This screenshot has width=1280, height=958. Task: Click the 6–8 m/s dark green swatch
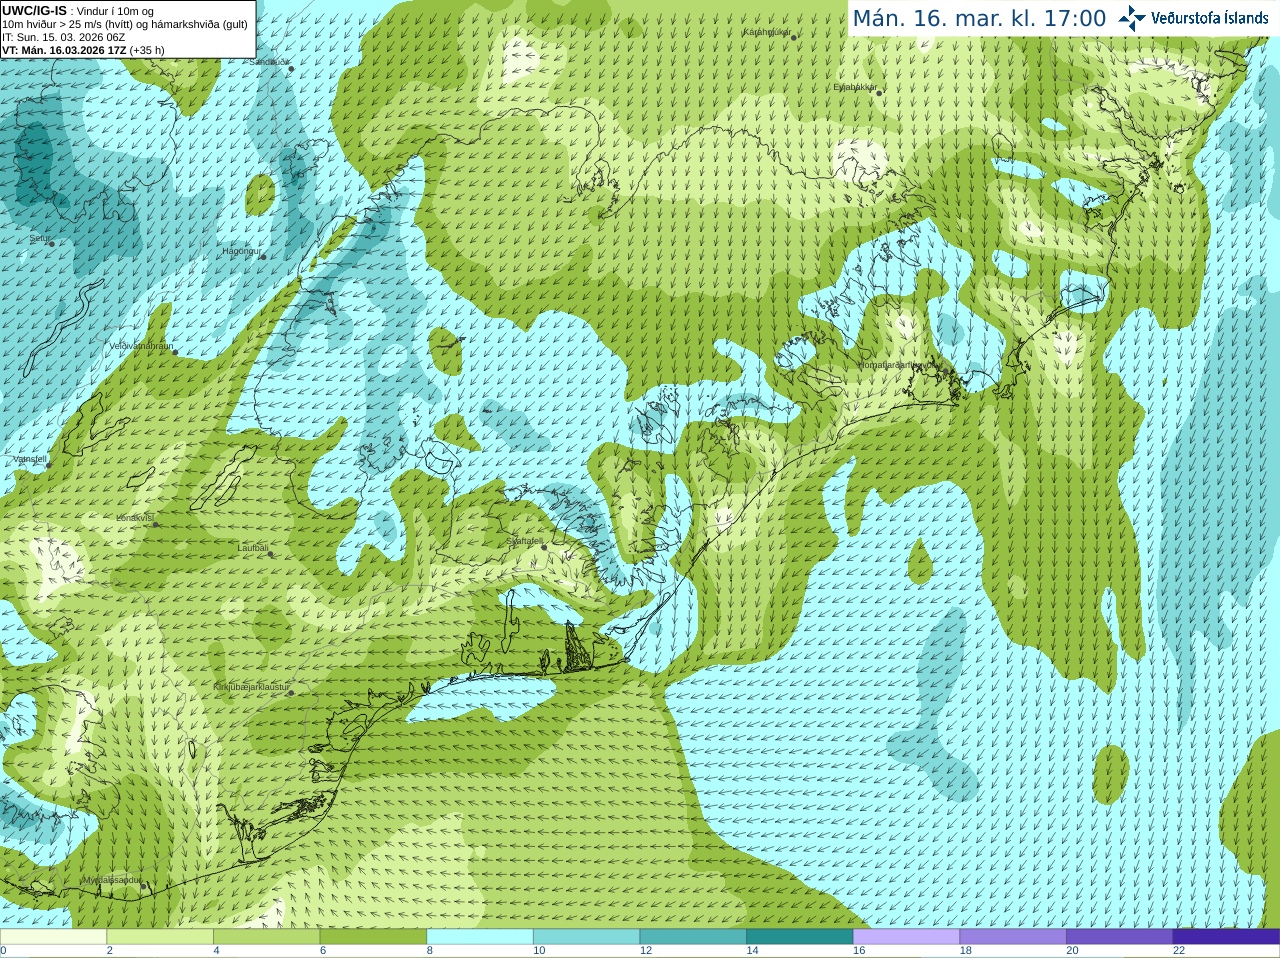[x=373, y=936]
